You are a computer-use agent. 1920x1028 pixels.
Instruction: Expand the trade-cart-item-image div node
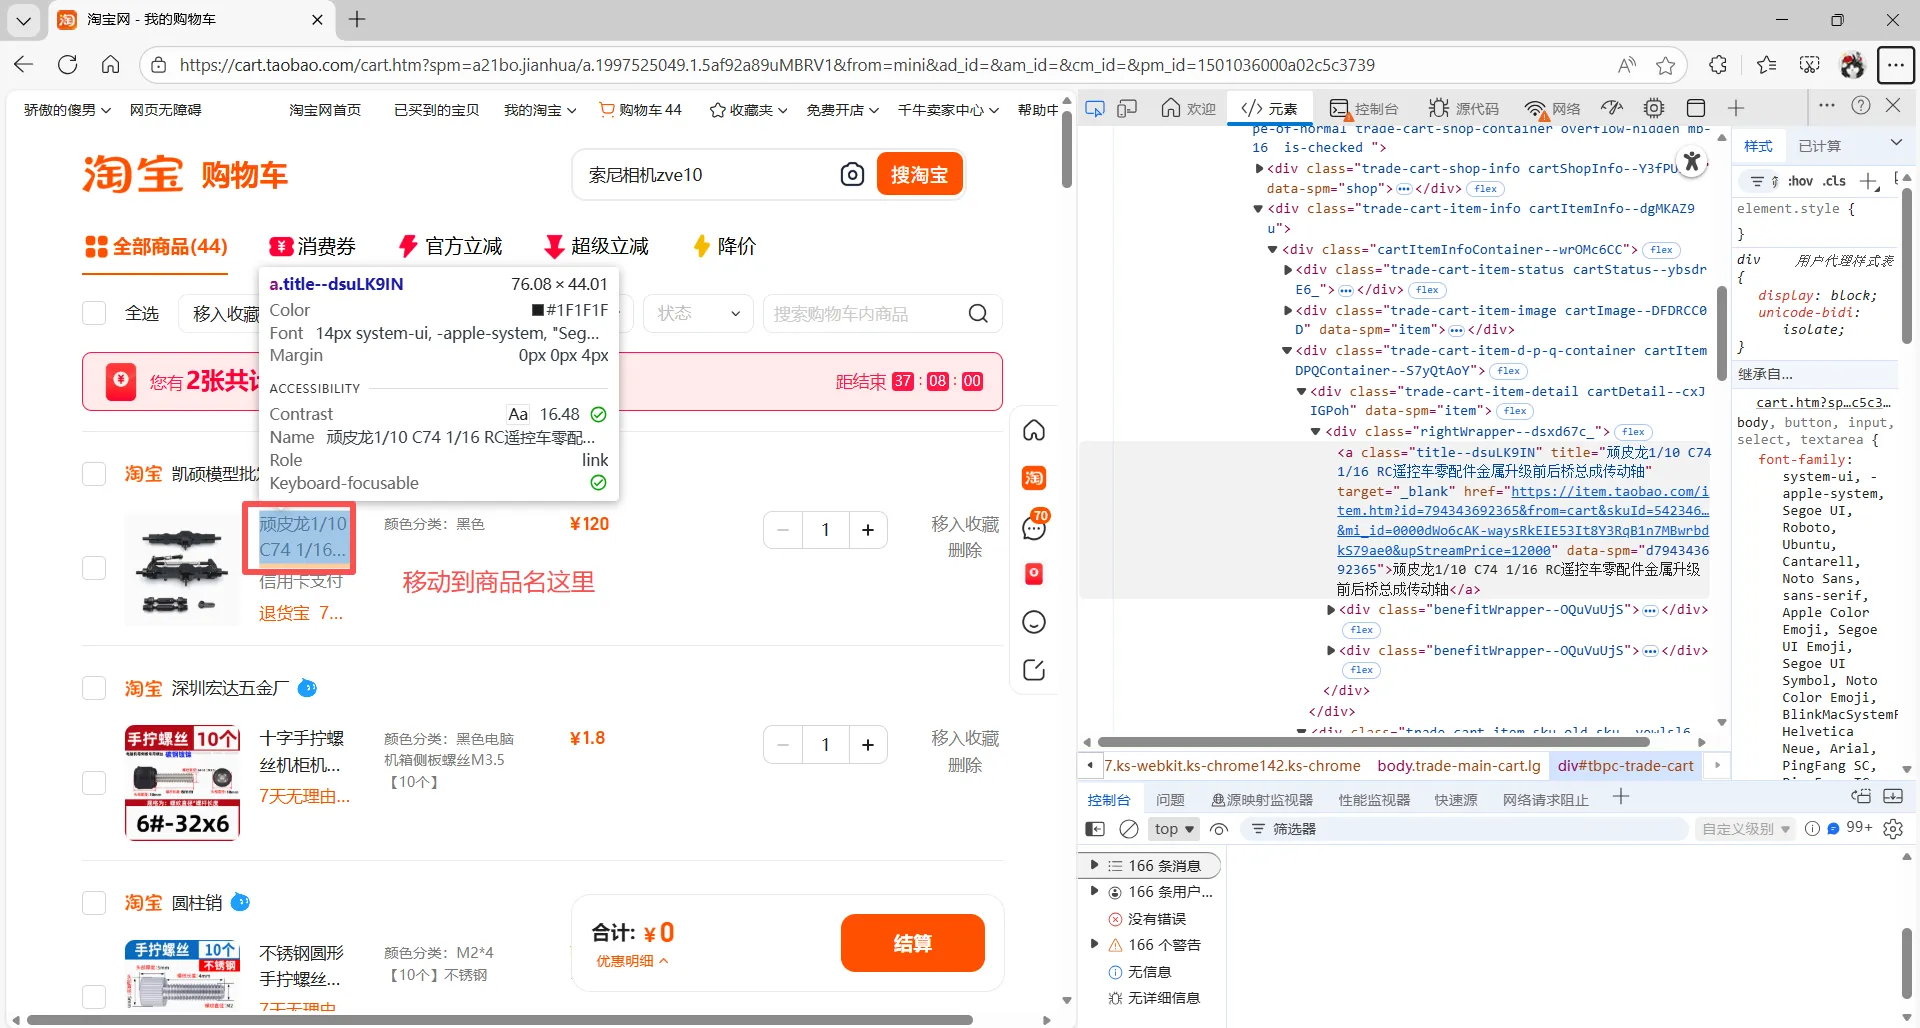point(1288,310)
